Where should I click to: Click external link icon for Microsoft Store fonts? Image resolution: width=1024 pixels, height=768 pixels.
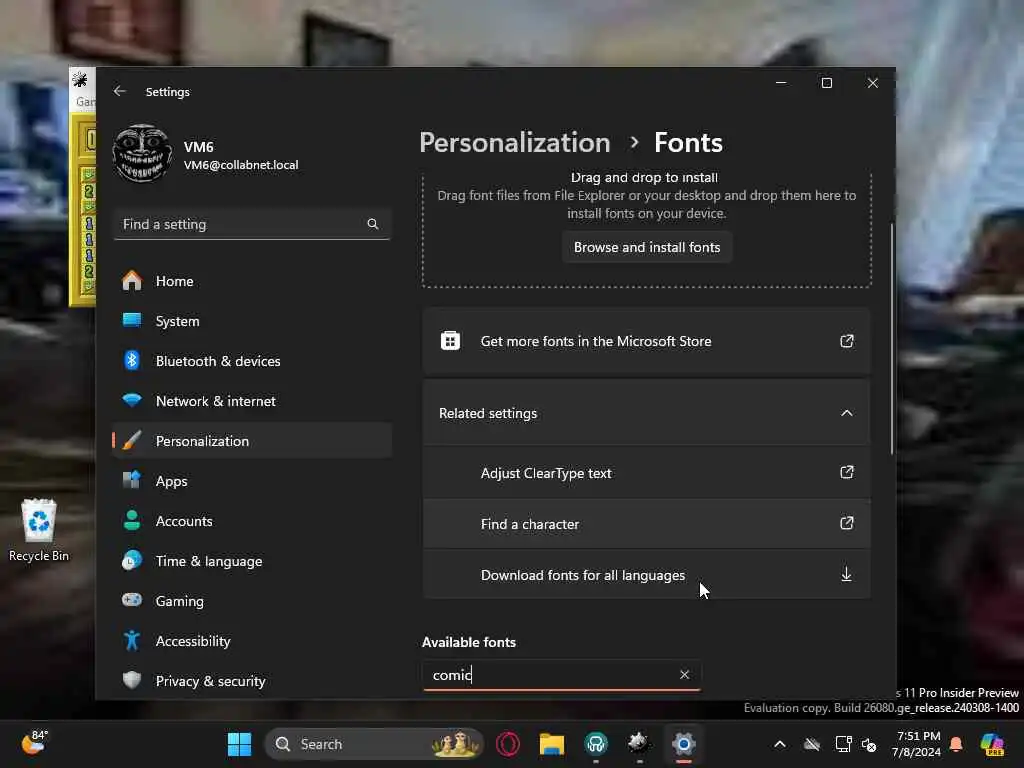[847, 341]
